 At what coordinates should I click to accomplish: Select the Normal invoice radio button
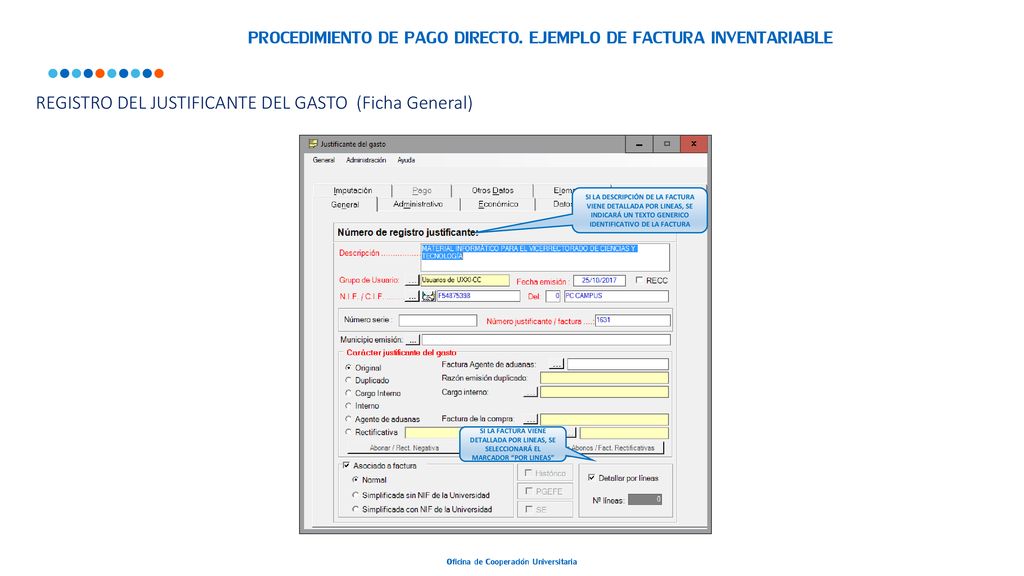point(356,480)
